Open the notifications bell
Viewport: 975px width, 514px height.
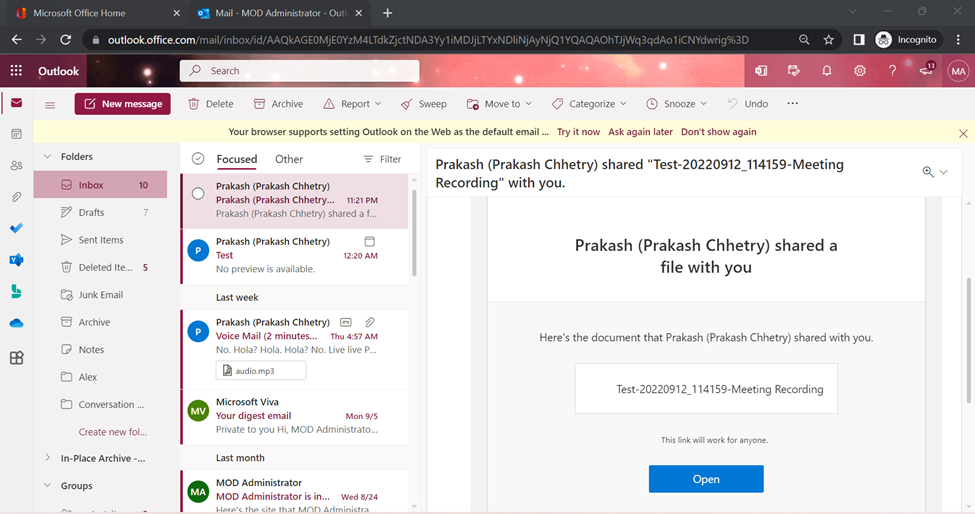826,71
